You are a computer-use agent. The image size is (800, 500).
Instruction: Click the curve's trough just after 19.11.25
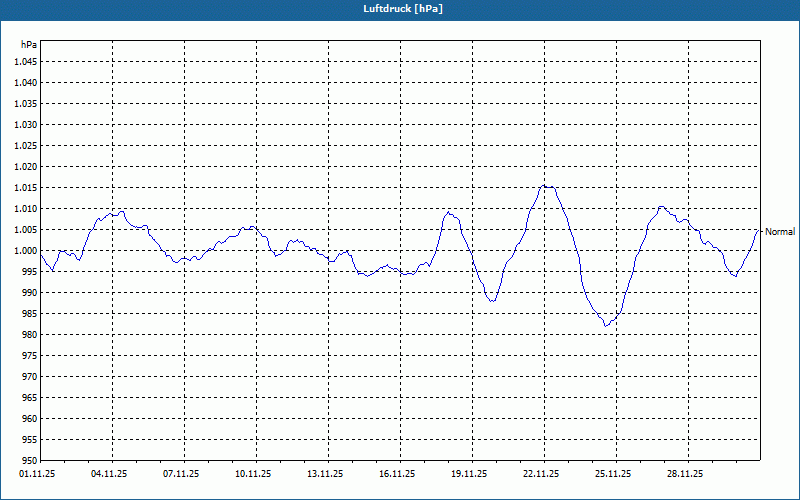pyautogui.click(x=492, y=301)
